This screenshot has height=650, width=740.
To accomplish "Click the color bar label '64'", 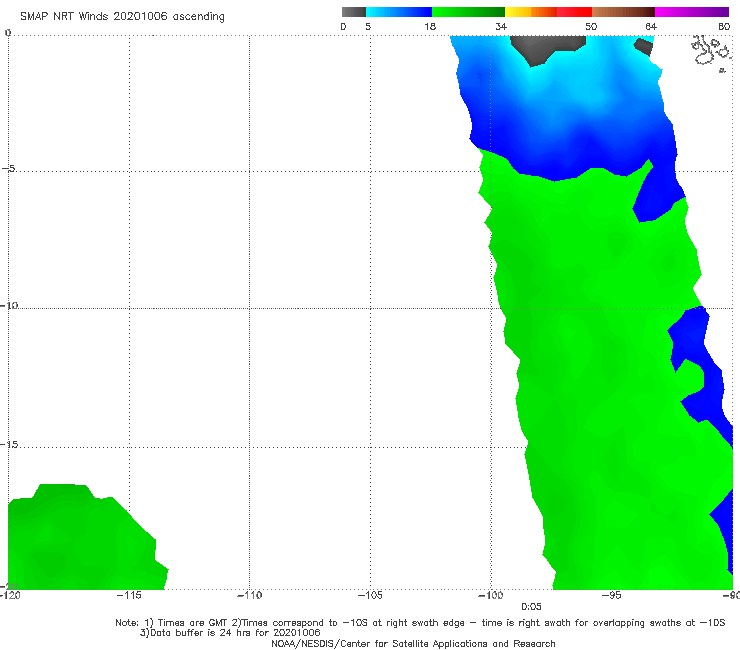I will coord(651,26).
